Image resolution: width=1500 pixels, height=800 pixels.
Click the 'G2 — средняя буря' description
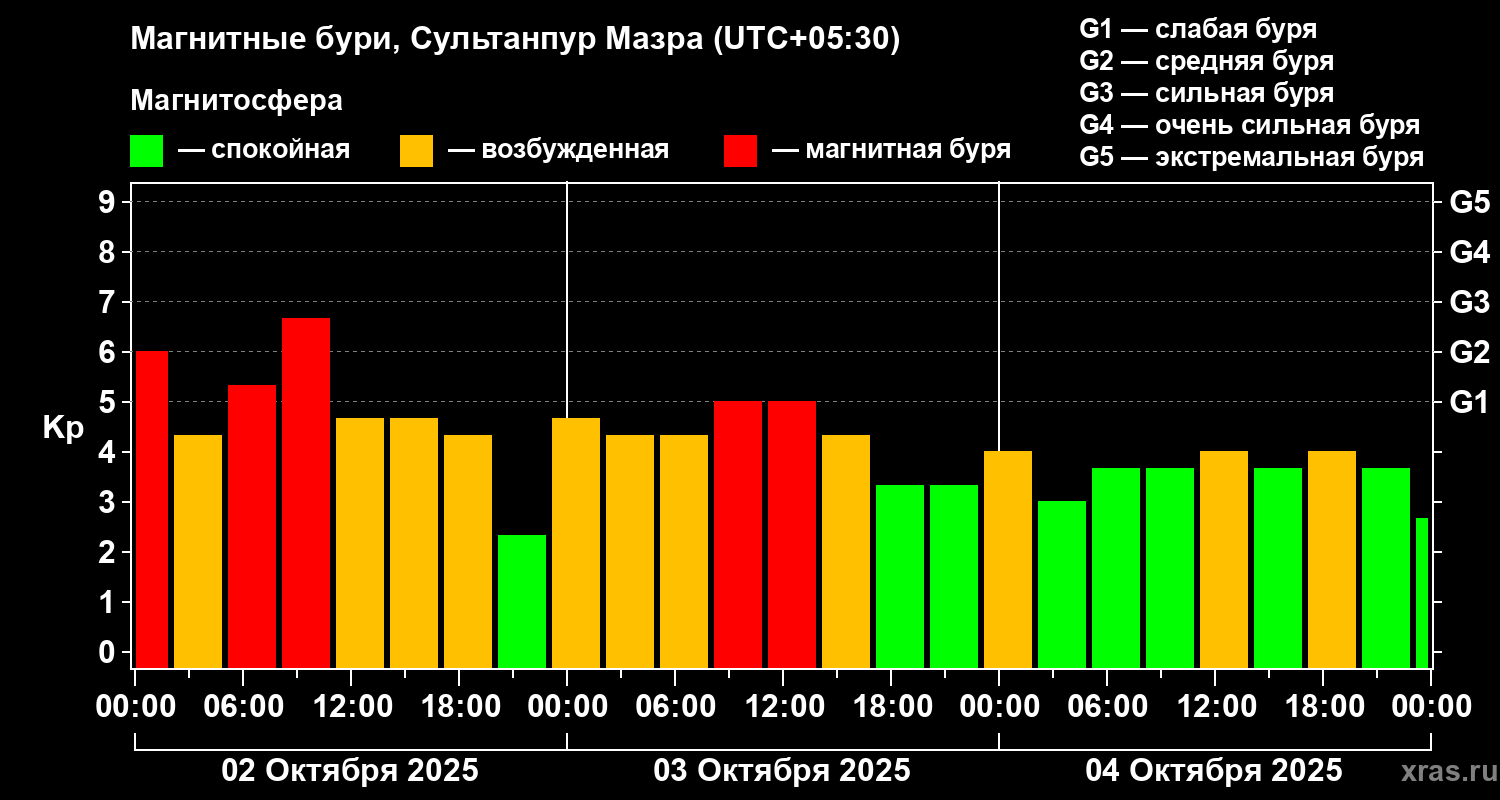pos(1207,61)
